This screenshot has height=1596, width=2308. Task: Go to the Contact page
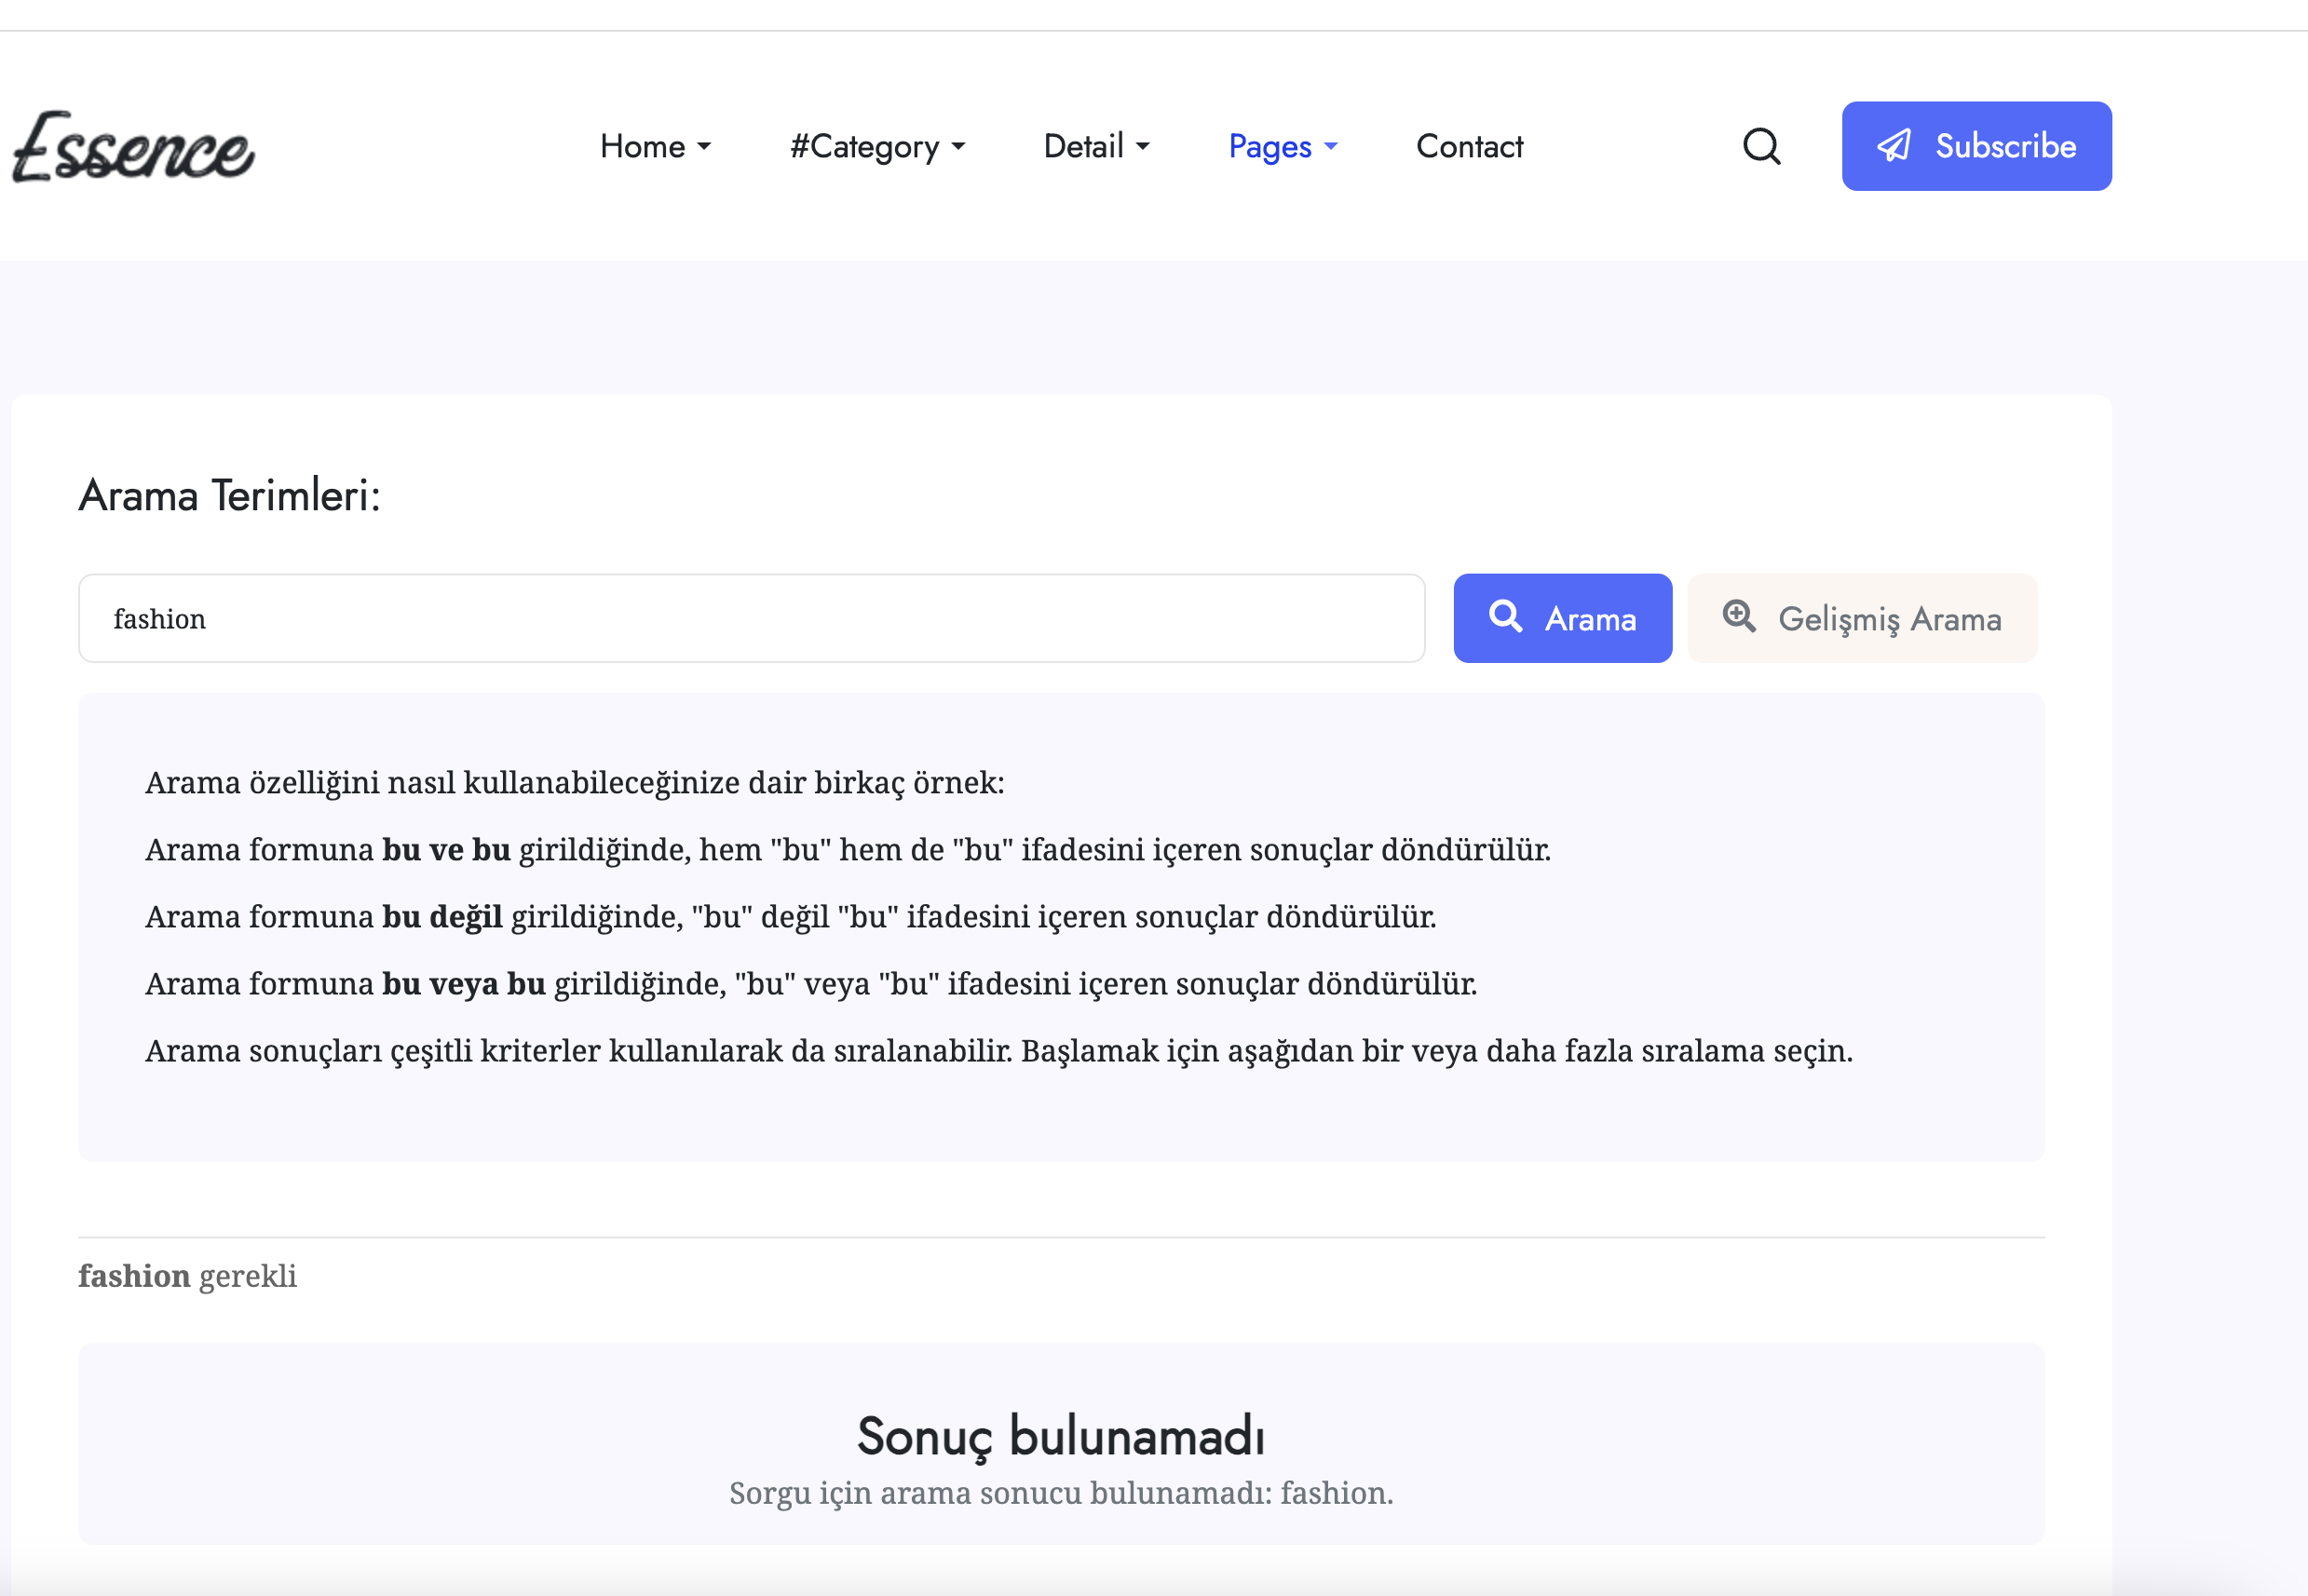[1469, 147]
